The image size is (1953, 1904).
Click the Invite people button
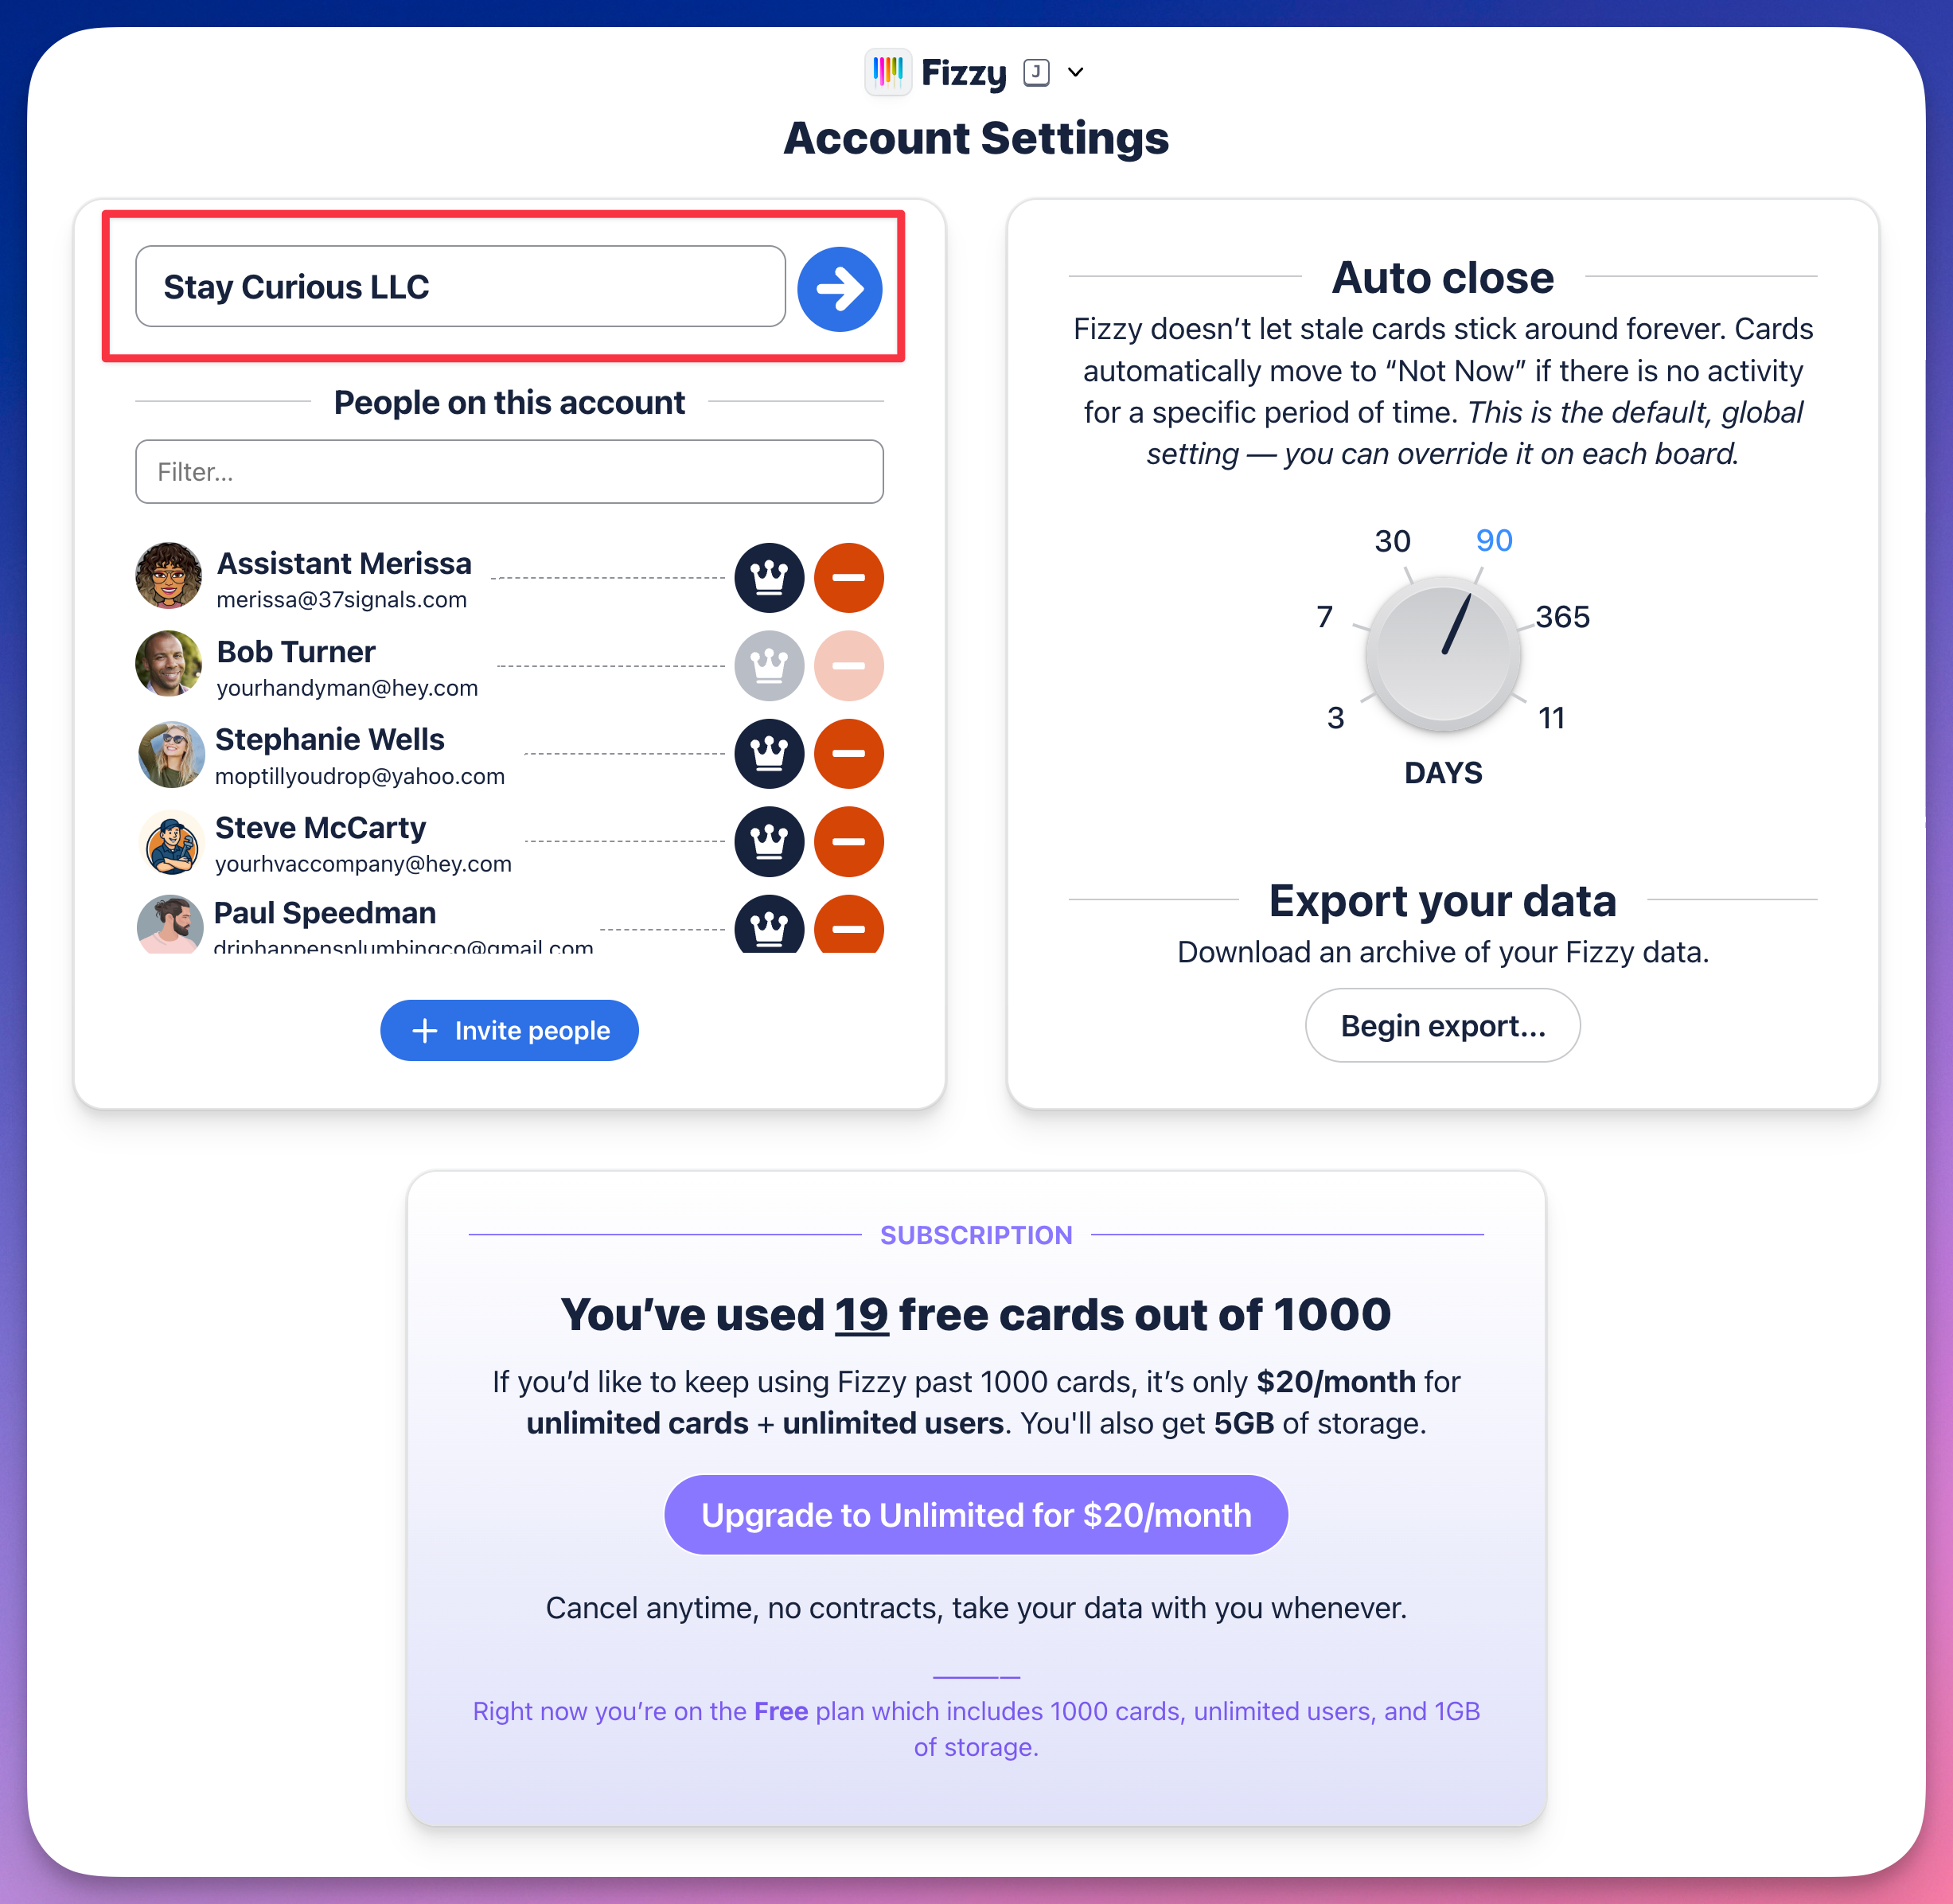(x=509, y=1030)
